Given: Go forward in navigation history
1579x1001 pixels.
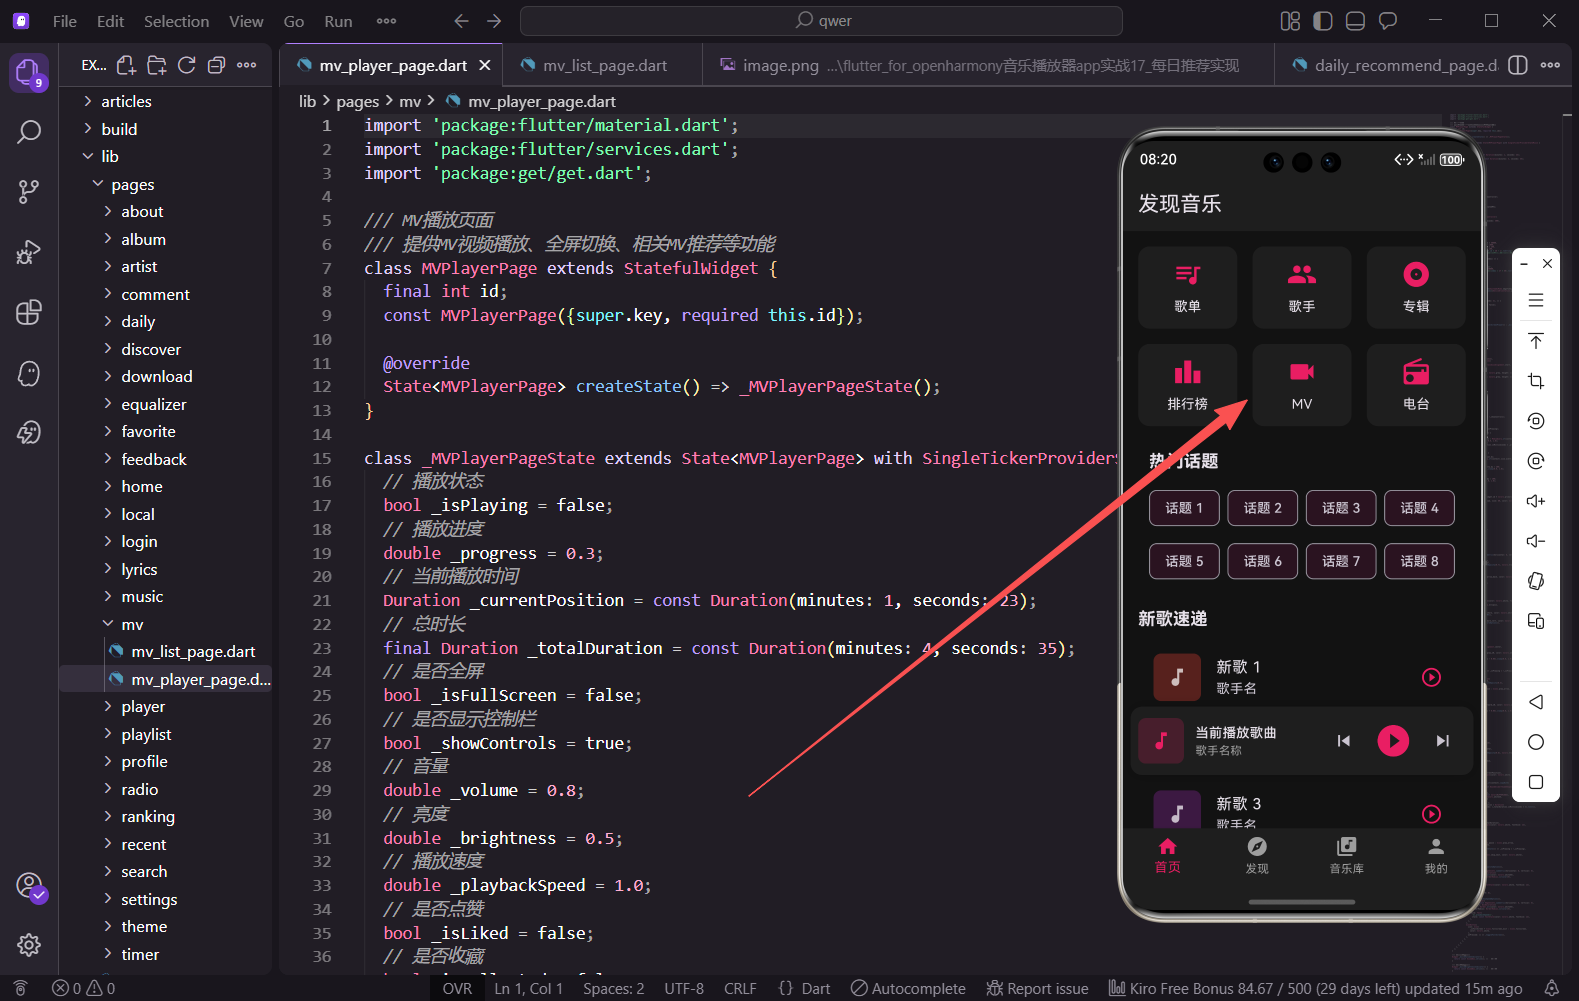Looking at the screenshot, I should [x=494, y=21].
